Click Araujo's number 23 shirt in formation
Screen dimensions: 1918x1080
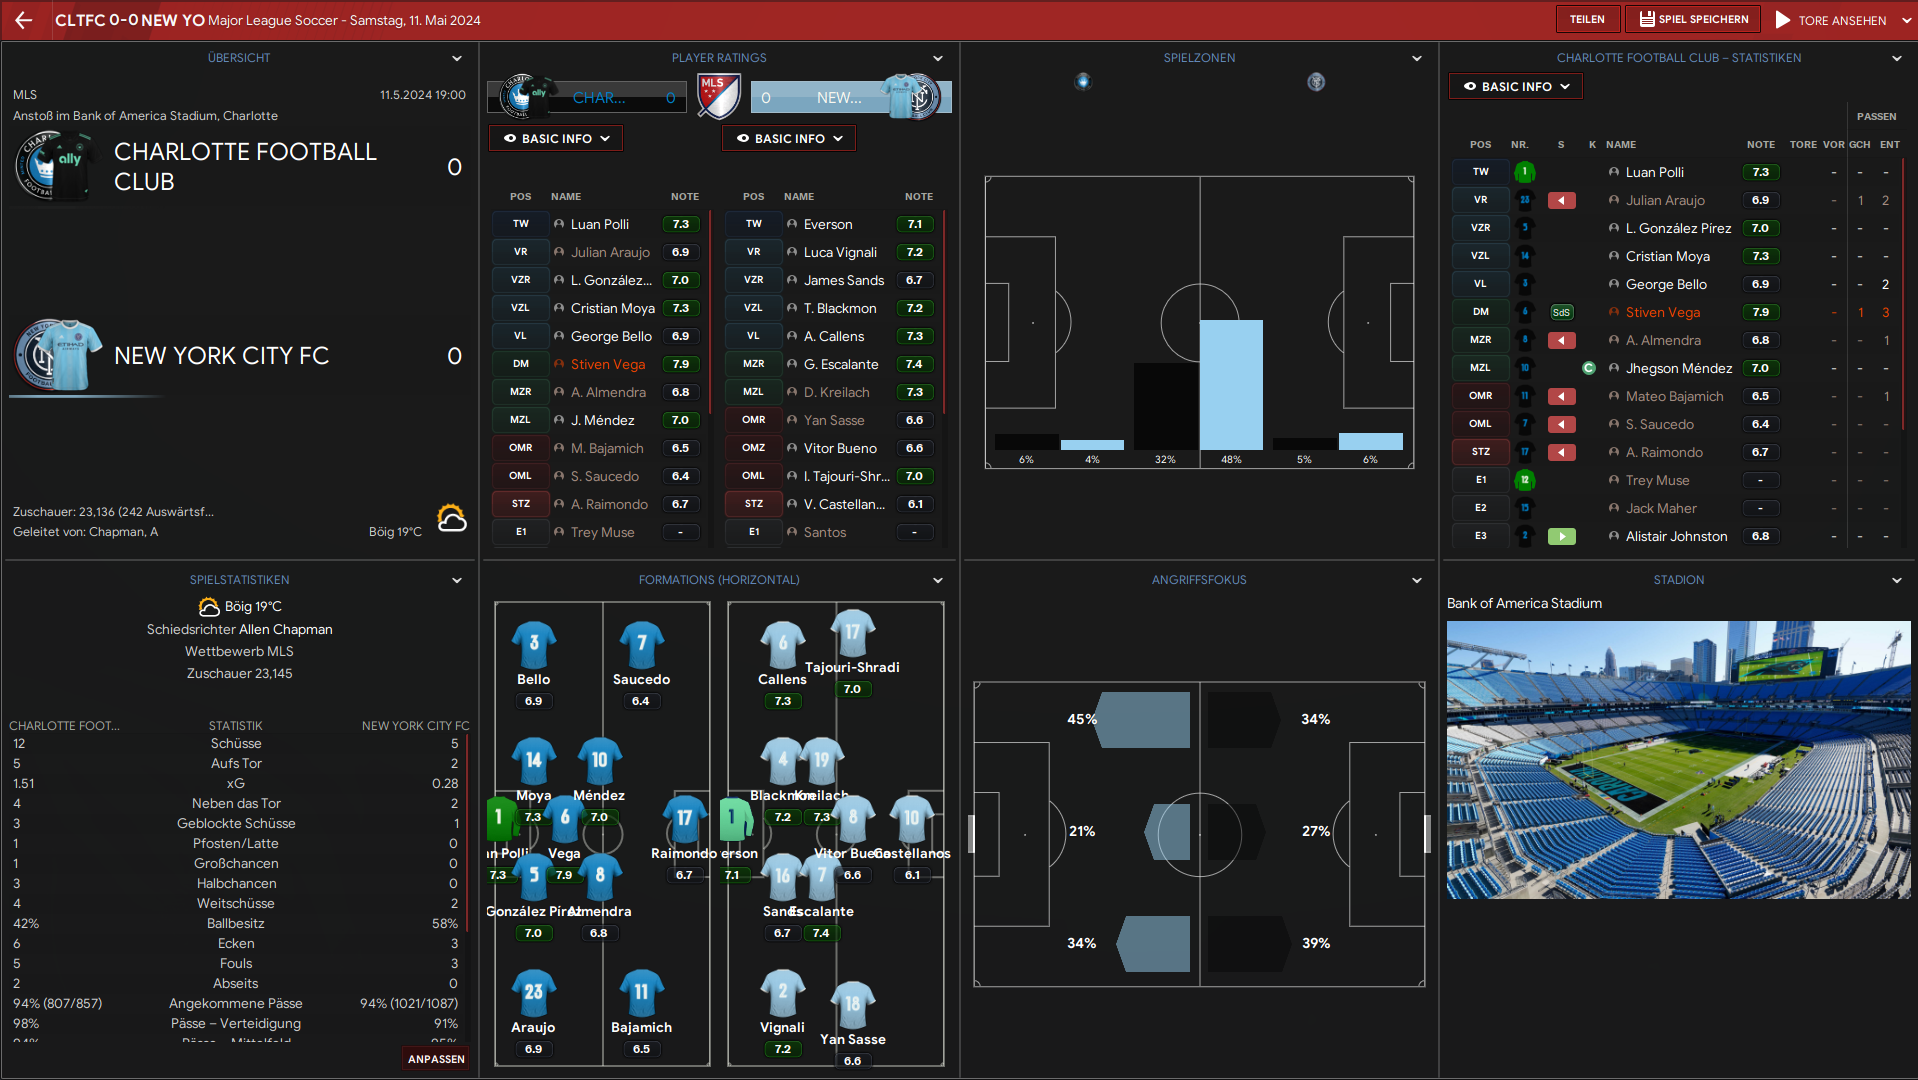[x=534, y=992]
